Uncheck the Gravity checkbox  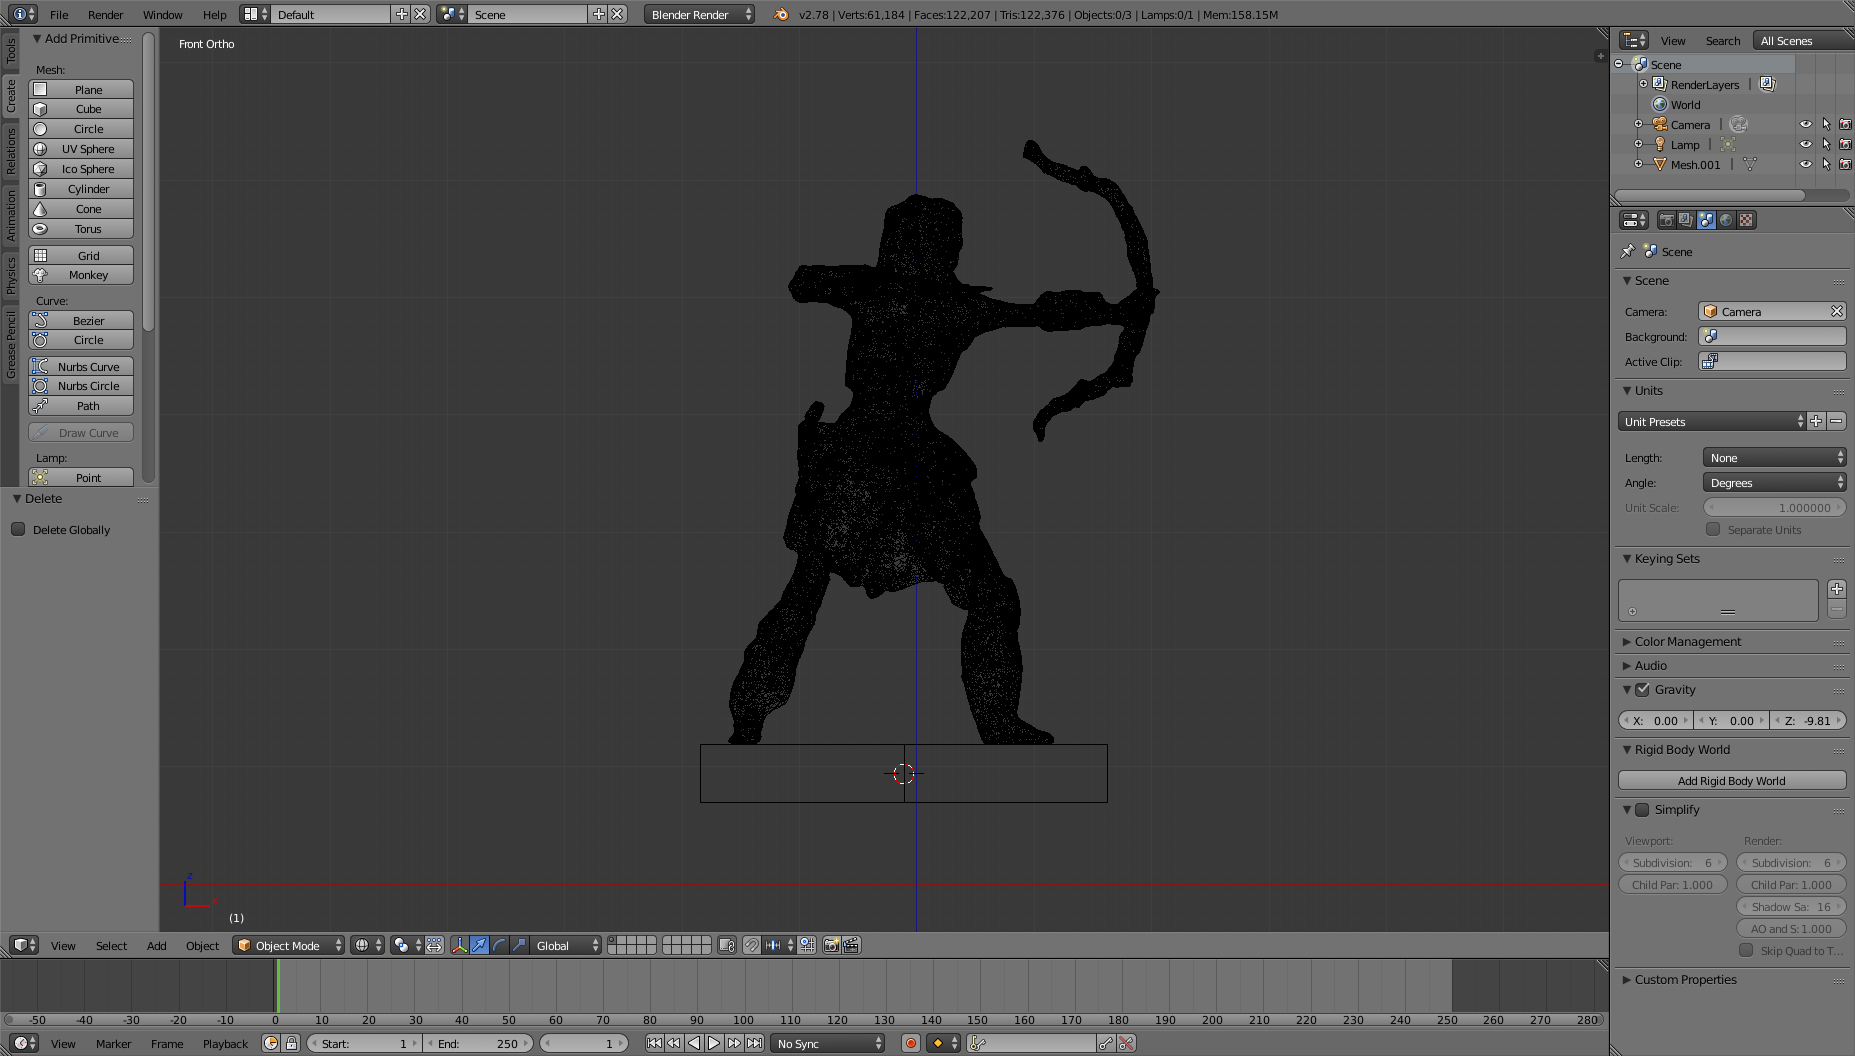point(1642,689)
